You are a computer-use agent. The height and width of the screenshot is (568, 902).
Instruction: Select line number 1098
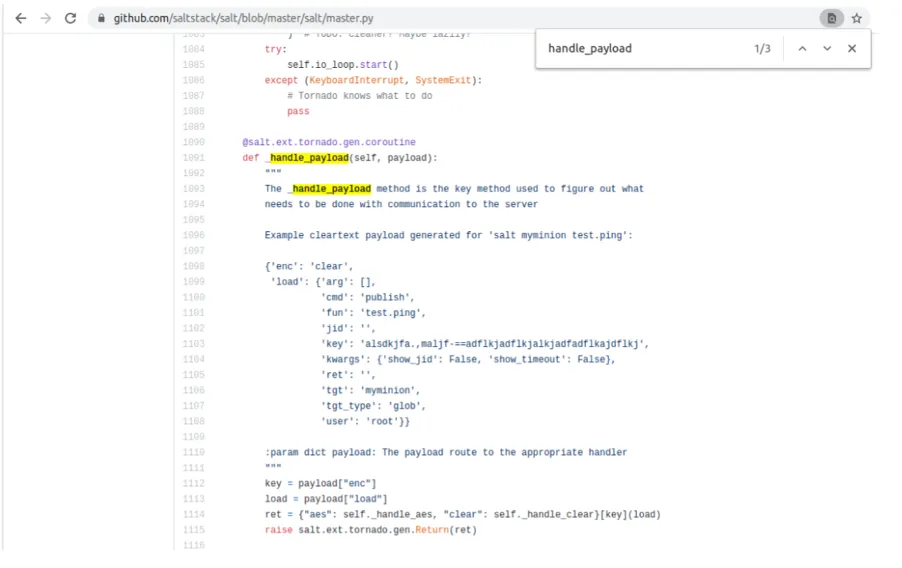194,266
